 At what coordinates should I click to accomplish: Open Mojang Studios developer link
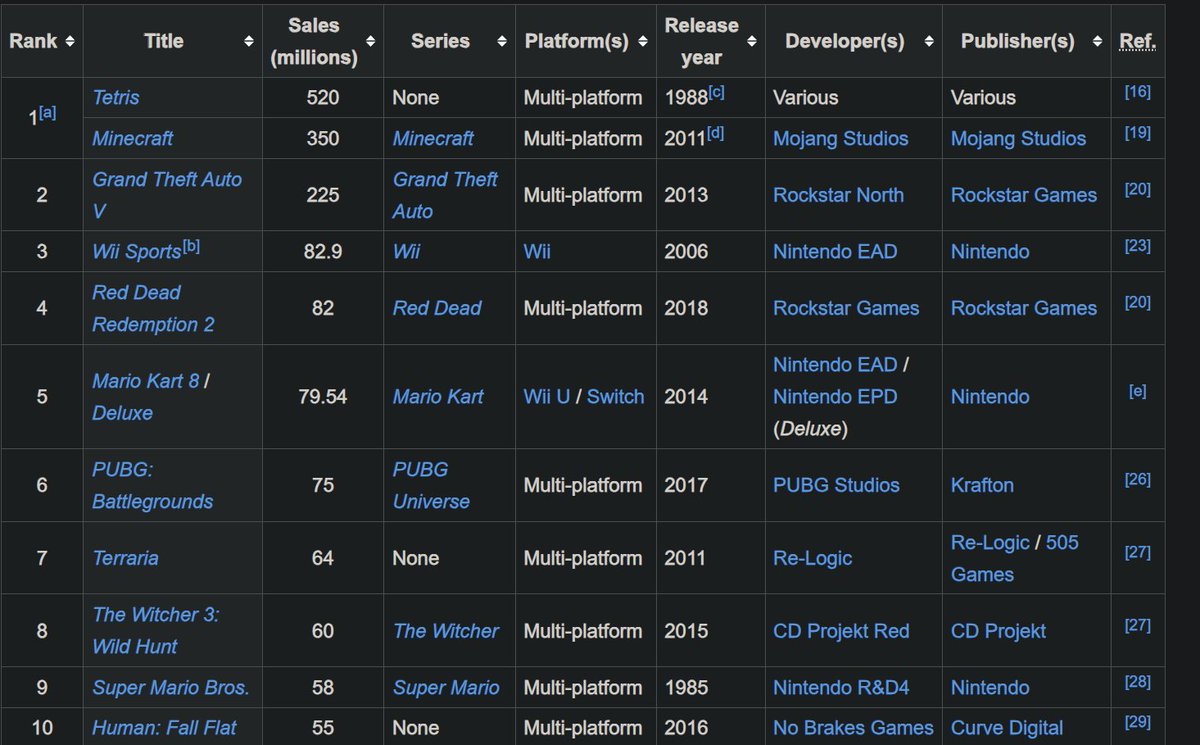pyautogui.click(x=841, y=138)
